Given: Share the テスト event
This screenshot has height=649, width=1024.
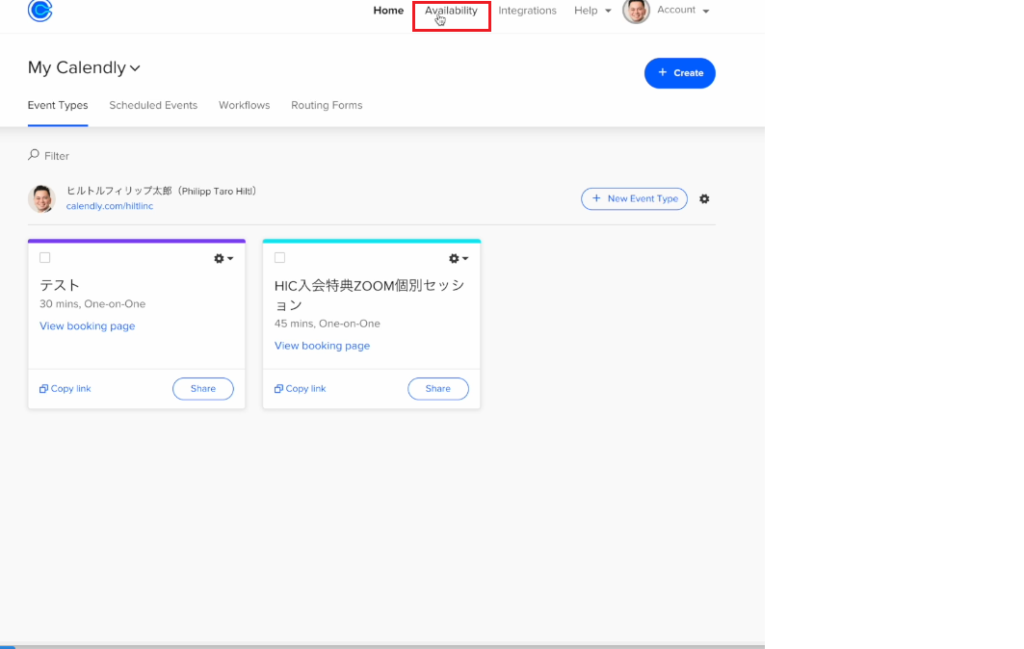Looking at the screenshot, I should (203, 388).
